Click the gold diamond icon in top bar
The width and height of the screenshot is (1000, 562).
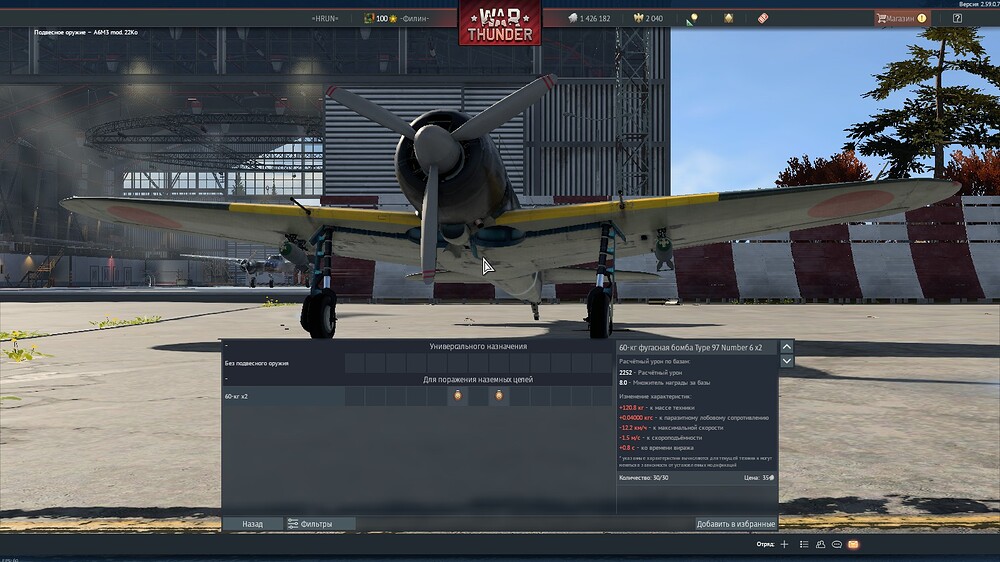728,18
